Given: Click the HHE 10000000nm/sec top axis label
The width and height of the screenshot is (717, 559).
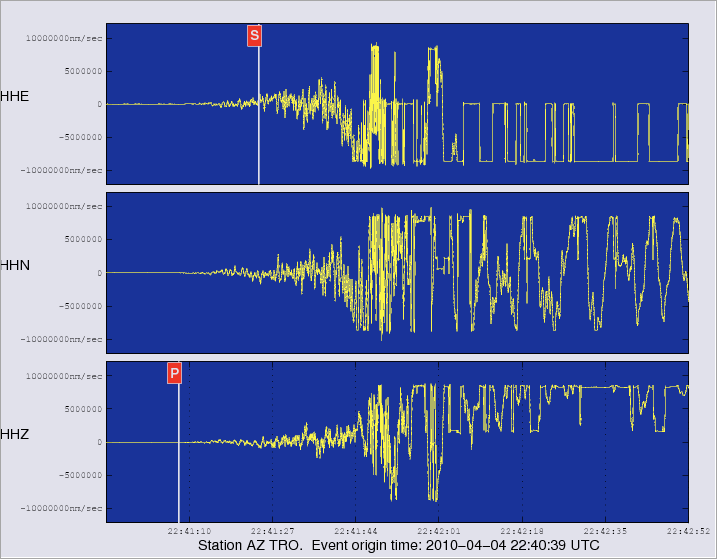Looking at the screenshot, I should [64, 38].
